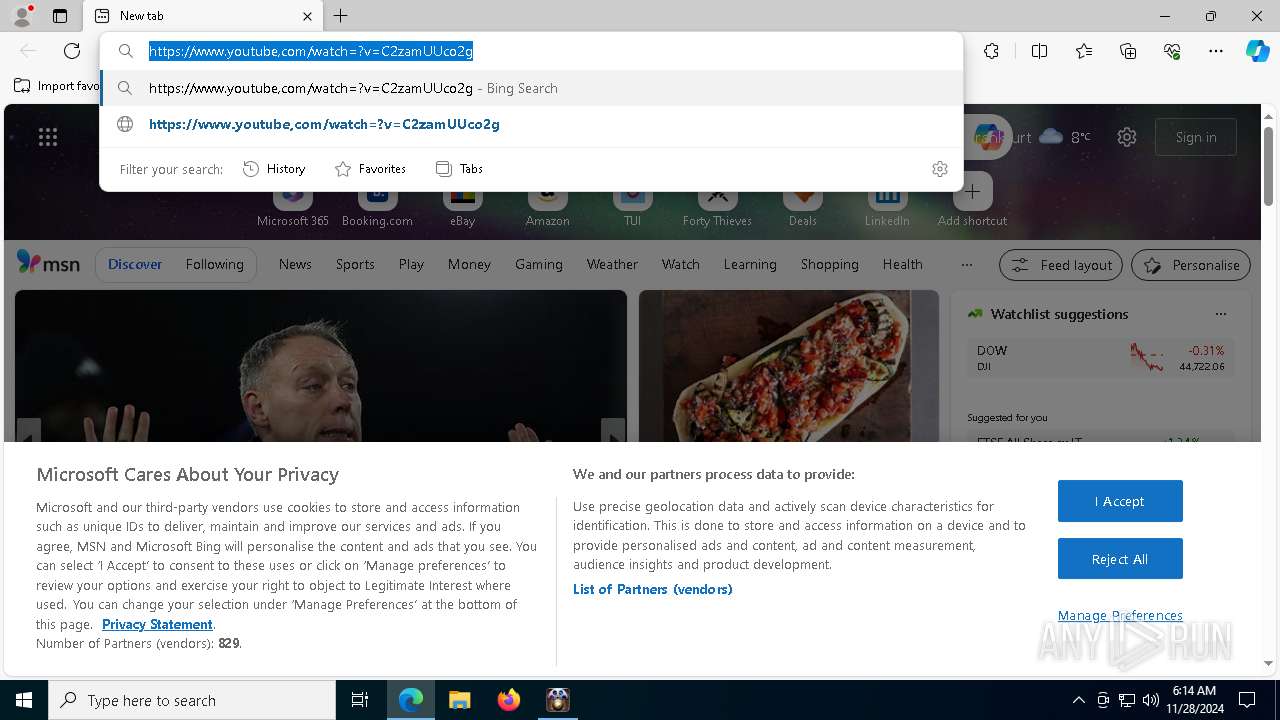Viewport: 1280px width, 720px height.
Task: Open the Windows Start menu
Action: point(24,700)
